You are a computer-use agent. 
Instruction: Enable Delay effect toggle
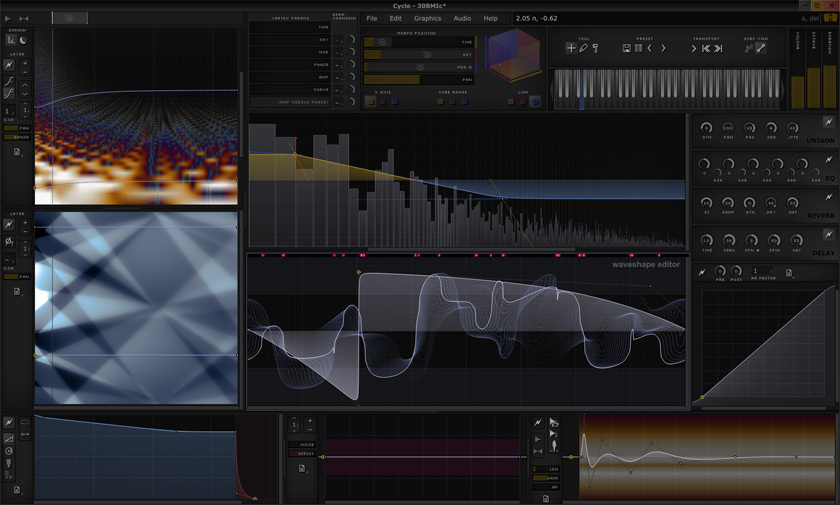(x=828, y=235)
